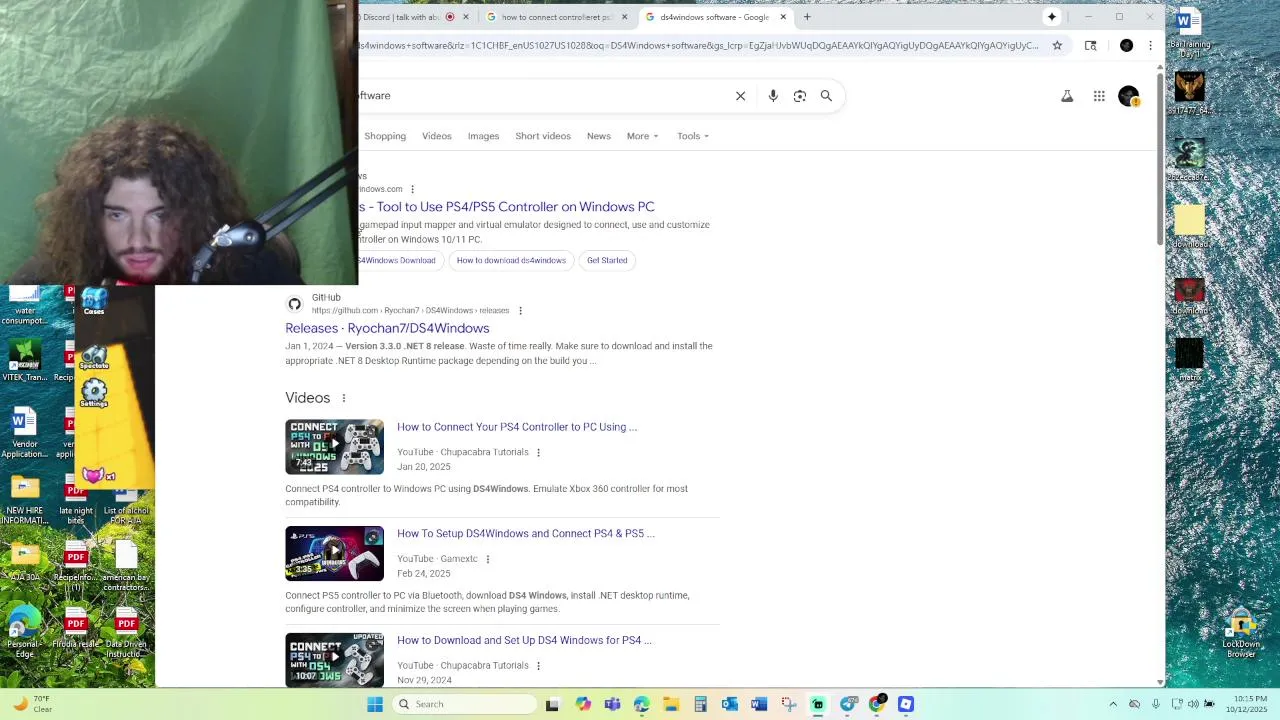Open 'How To Setup DS4Windows' video link

[526, 534]
